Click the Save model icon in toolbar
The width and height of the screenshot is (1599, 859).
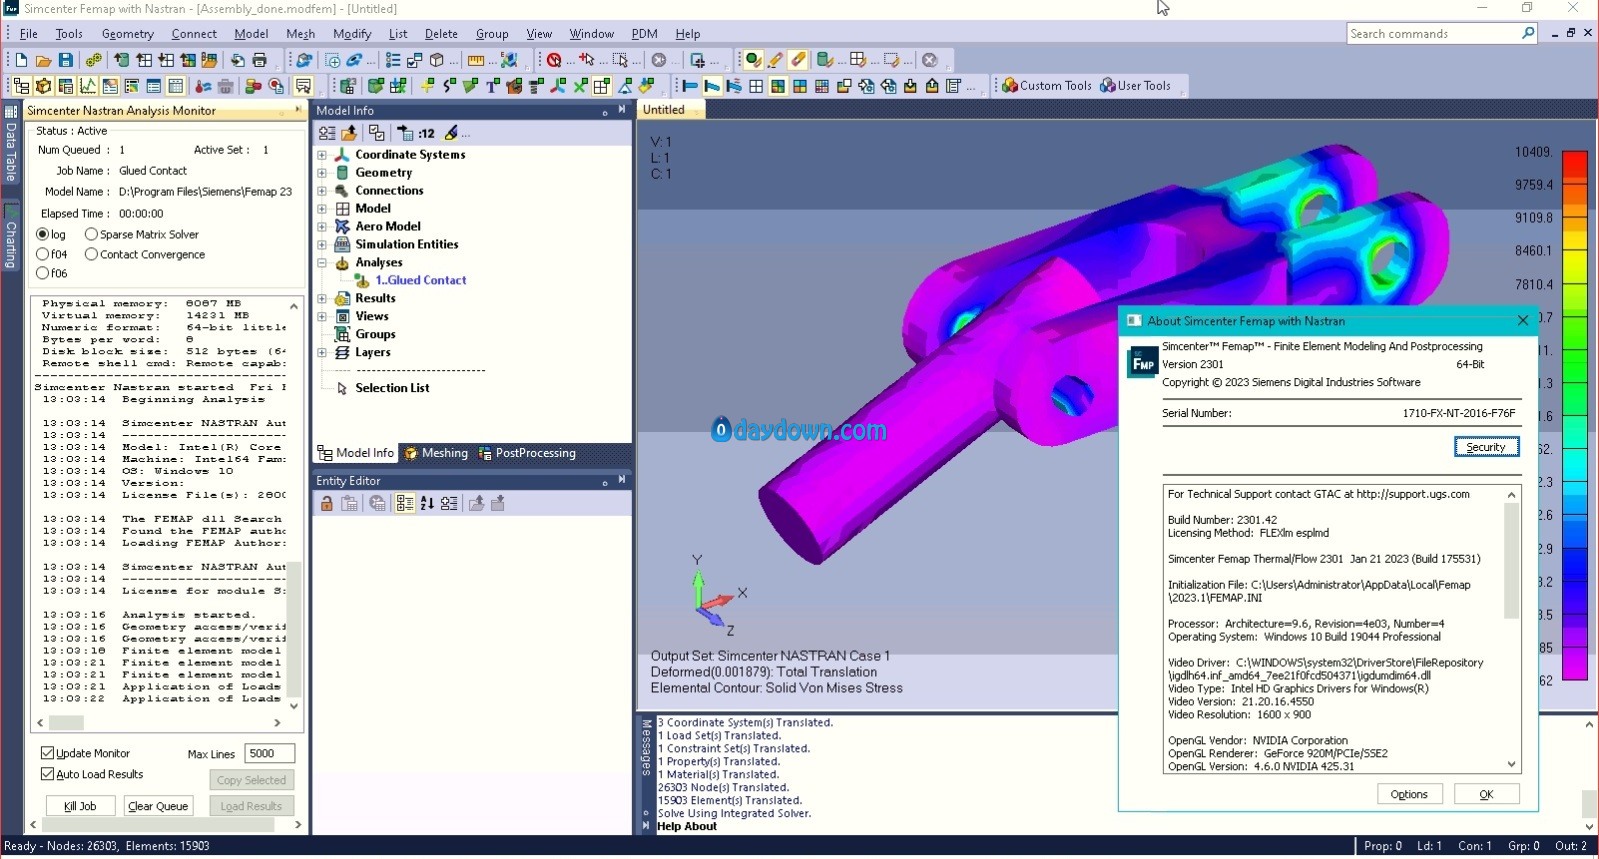66,61
